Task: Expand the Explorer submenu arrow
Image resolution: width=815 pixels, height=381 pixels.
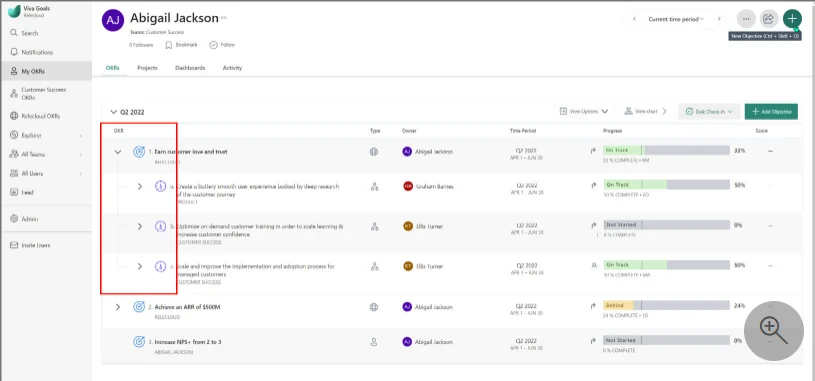Action: (x=81, y=136)
